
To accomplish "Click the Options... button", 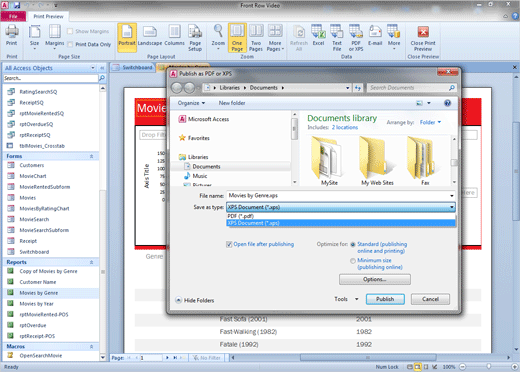I will coord(375,279).
